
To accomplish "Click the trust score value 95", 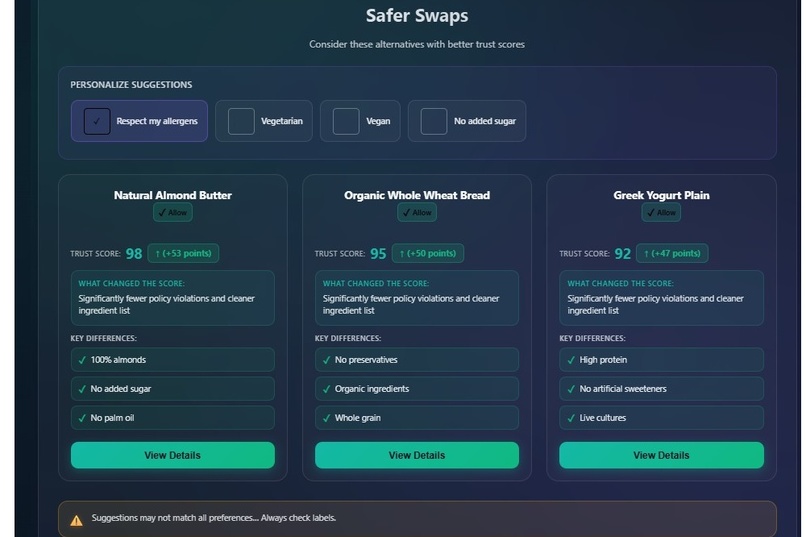I will (378, 254).
